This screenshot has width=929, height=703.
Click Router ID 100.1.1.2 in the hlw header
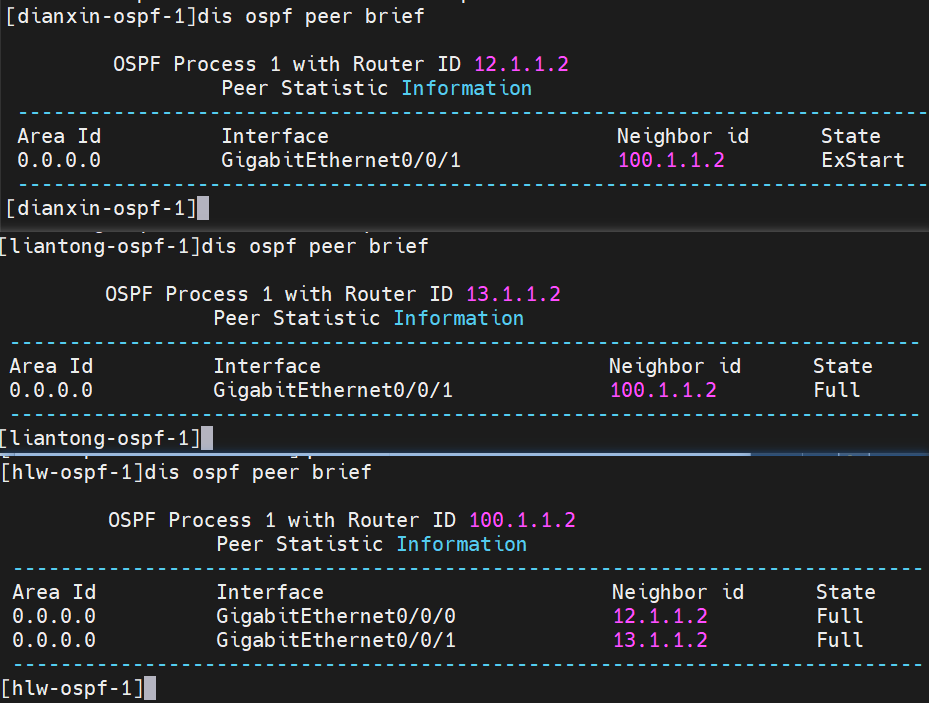(522, 520)
